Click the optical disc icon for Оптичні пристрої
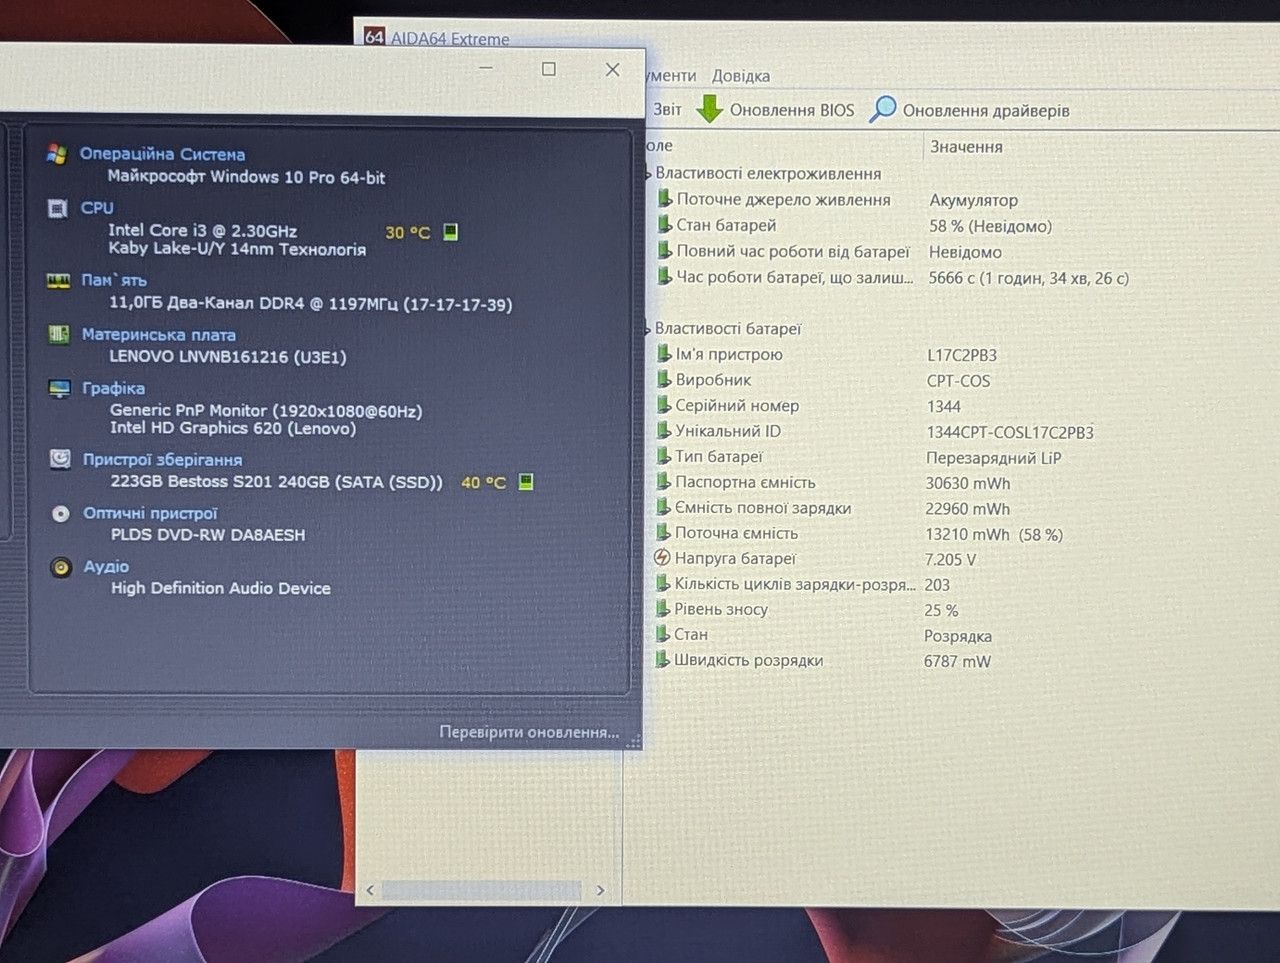This screenshot has height=963, width=1280. point(61,513)
